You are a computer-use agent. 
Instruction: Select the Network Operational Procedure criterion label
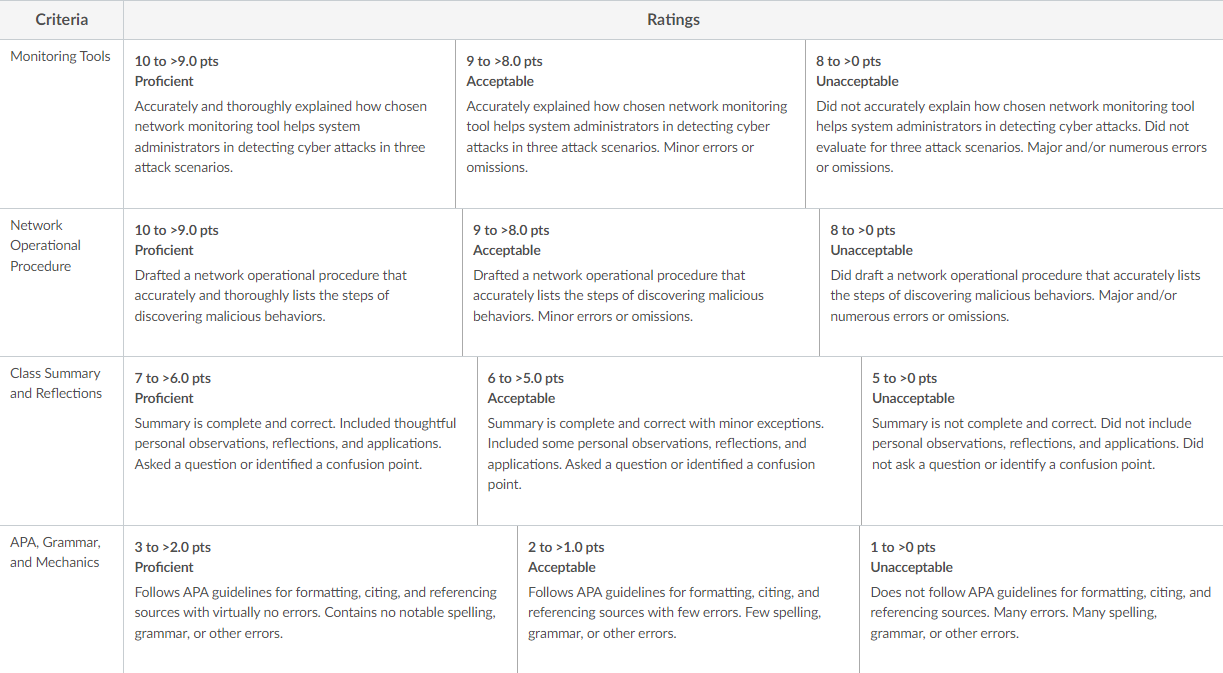tap(46, 245)
